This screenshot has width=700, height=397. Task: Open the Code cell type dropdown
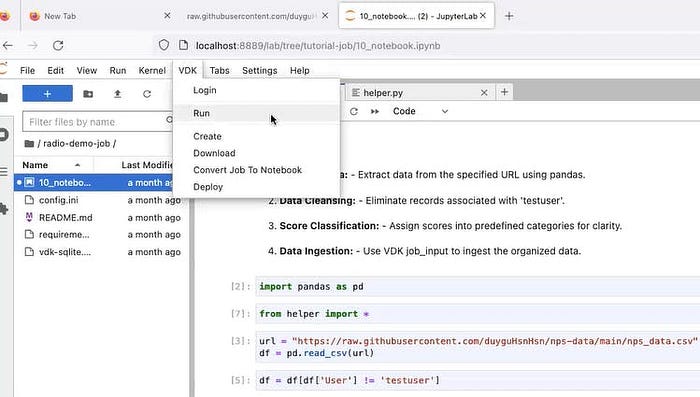pyautogui.click(x=420, y=111)
